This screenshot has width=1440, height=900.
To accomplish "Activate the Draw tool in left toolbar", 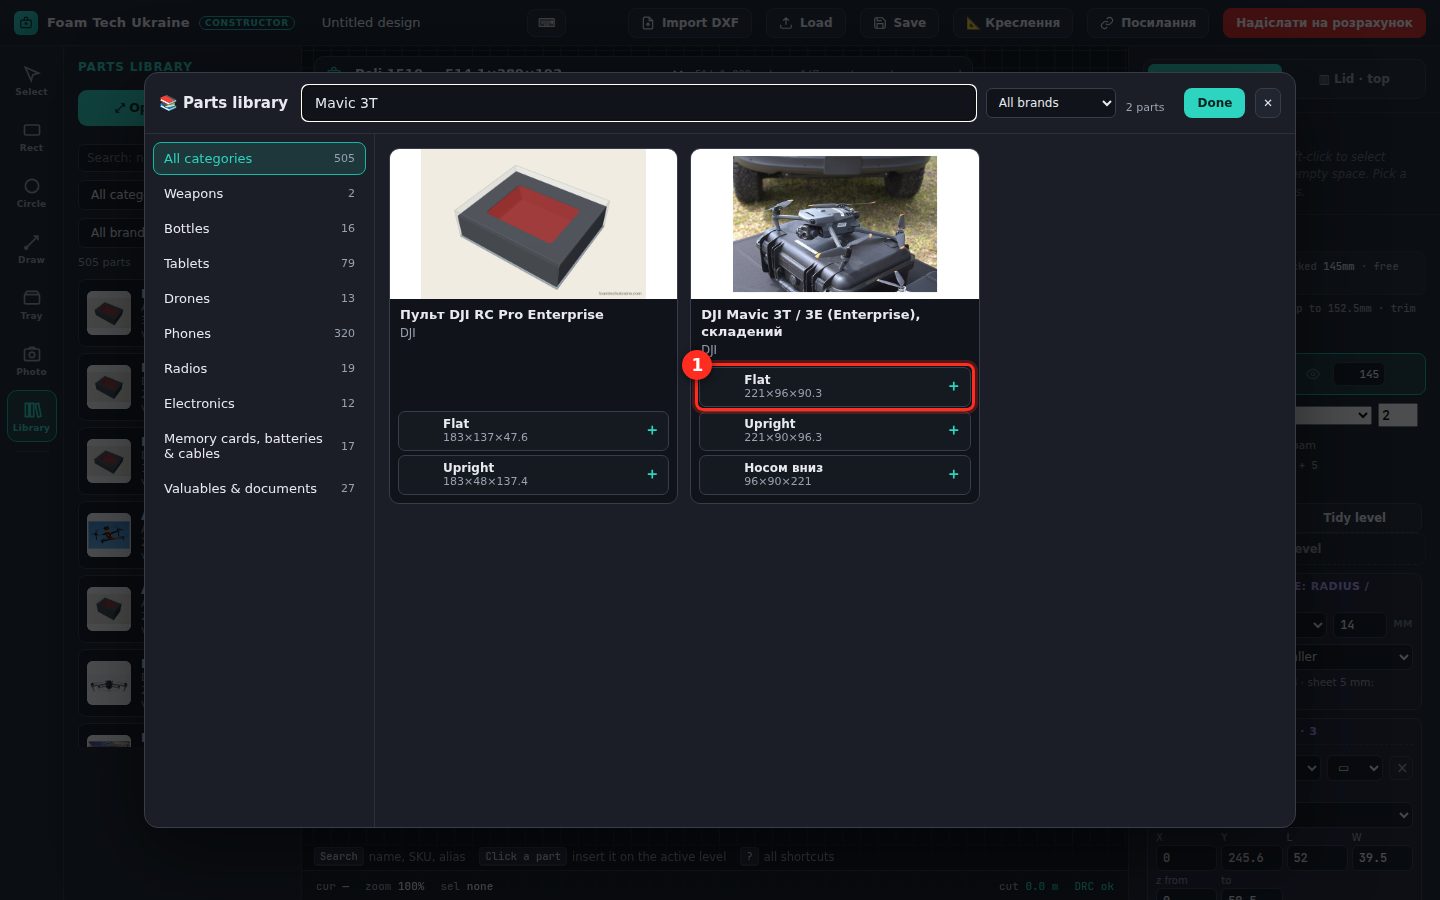I will click(31, 248).
